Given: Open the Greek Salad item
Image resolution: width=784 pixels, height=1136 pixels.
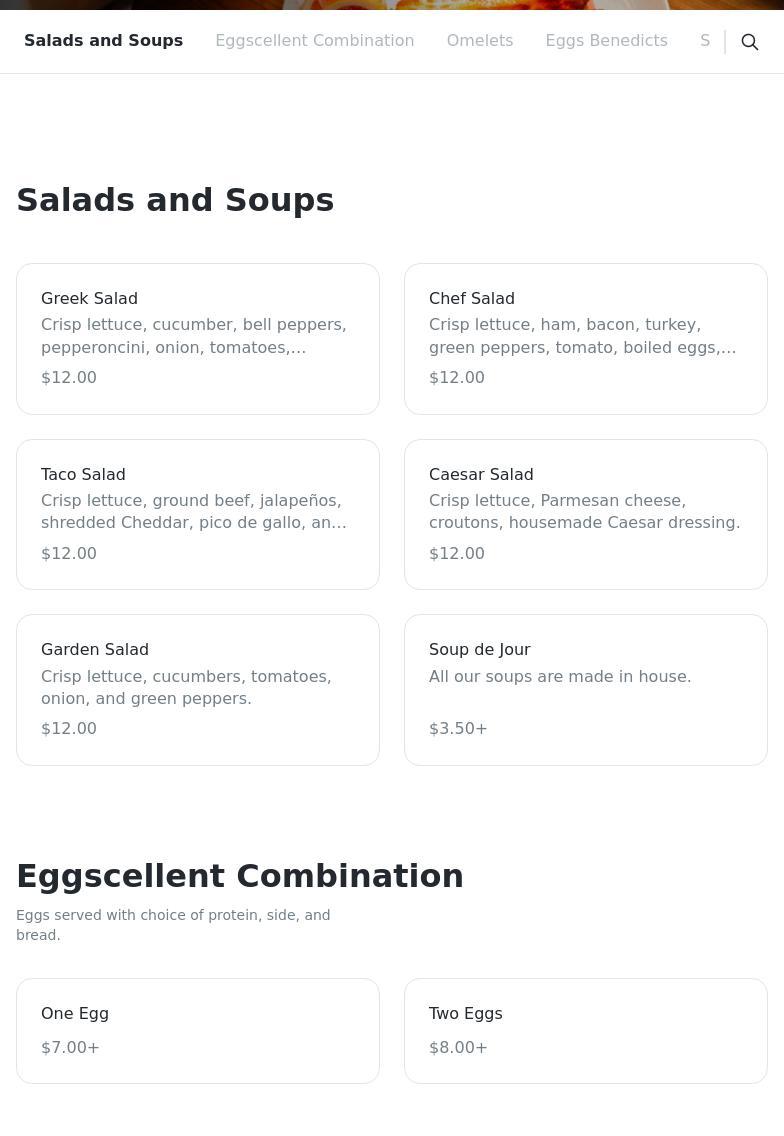Looking at the screenshot, I should coord(198,339).
